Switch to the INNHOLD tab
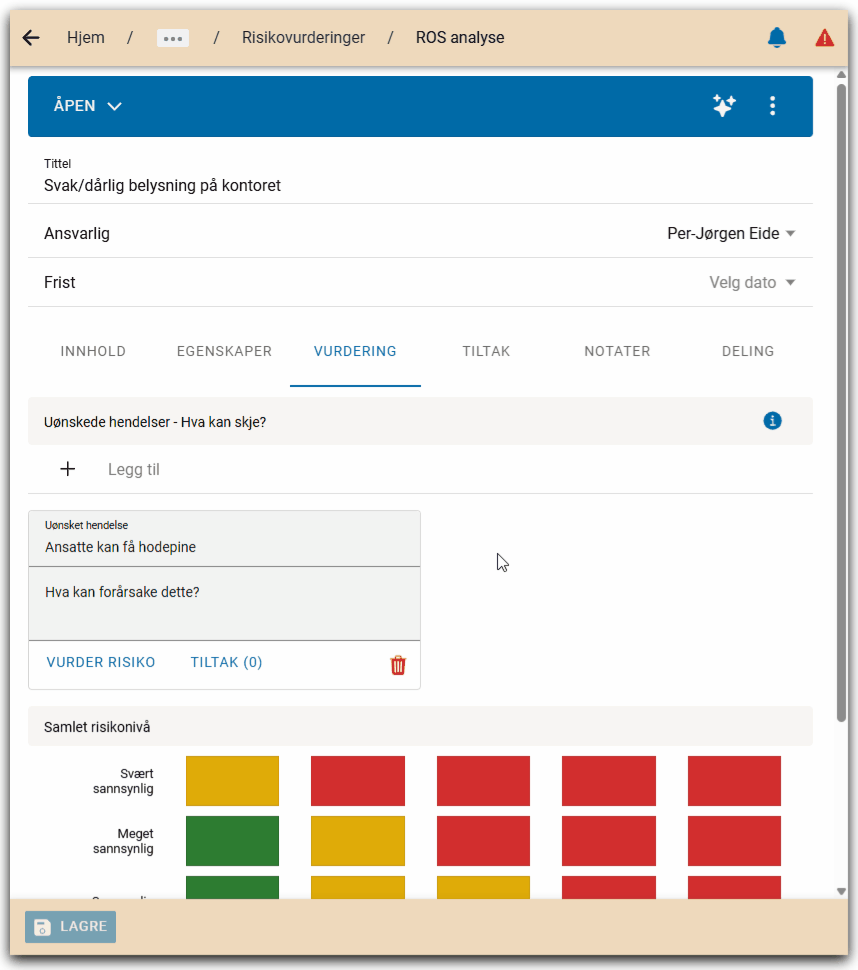 (x=93, y=351)
